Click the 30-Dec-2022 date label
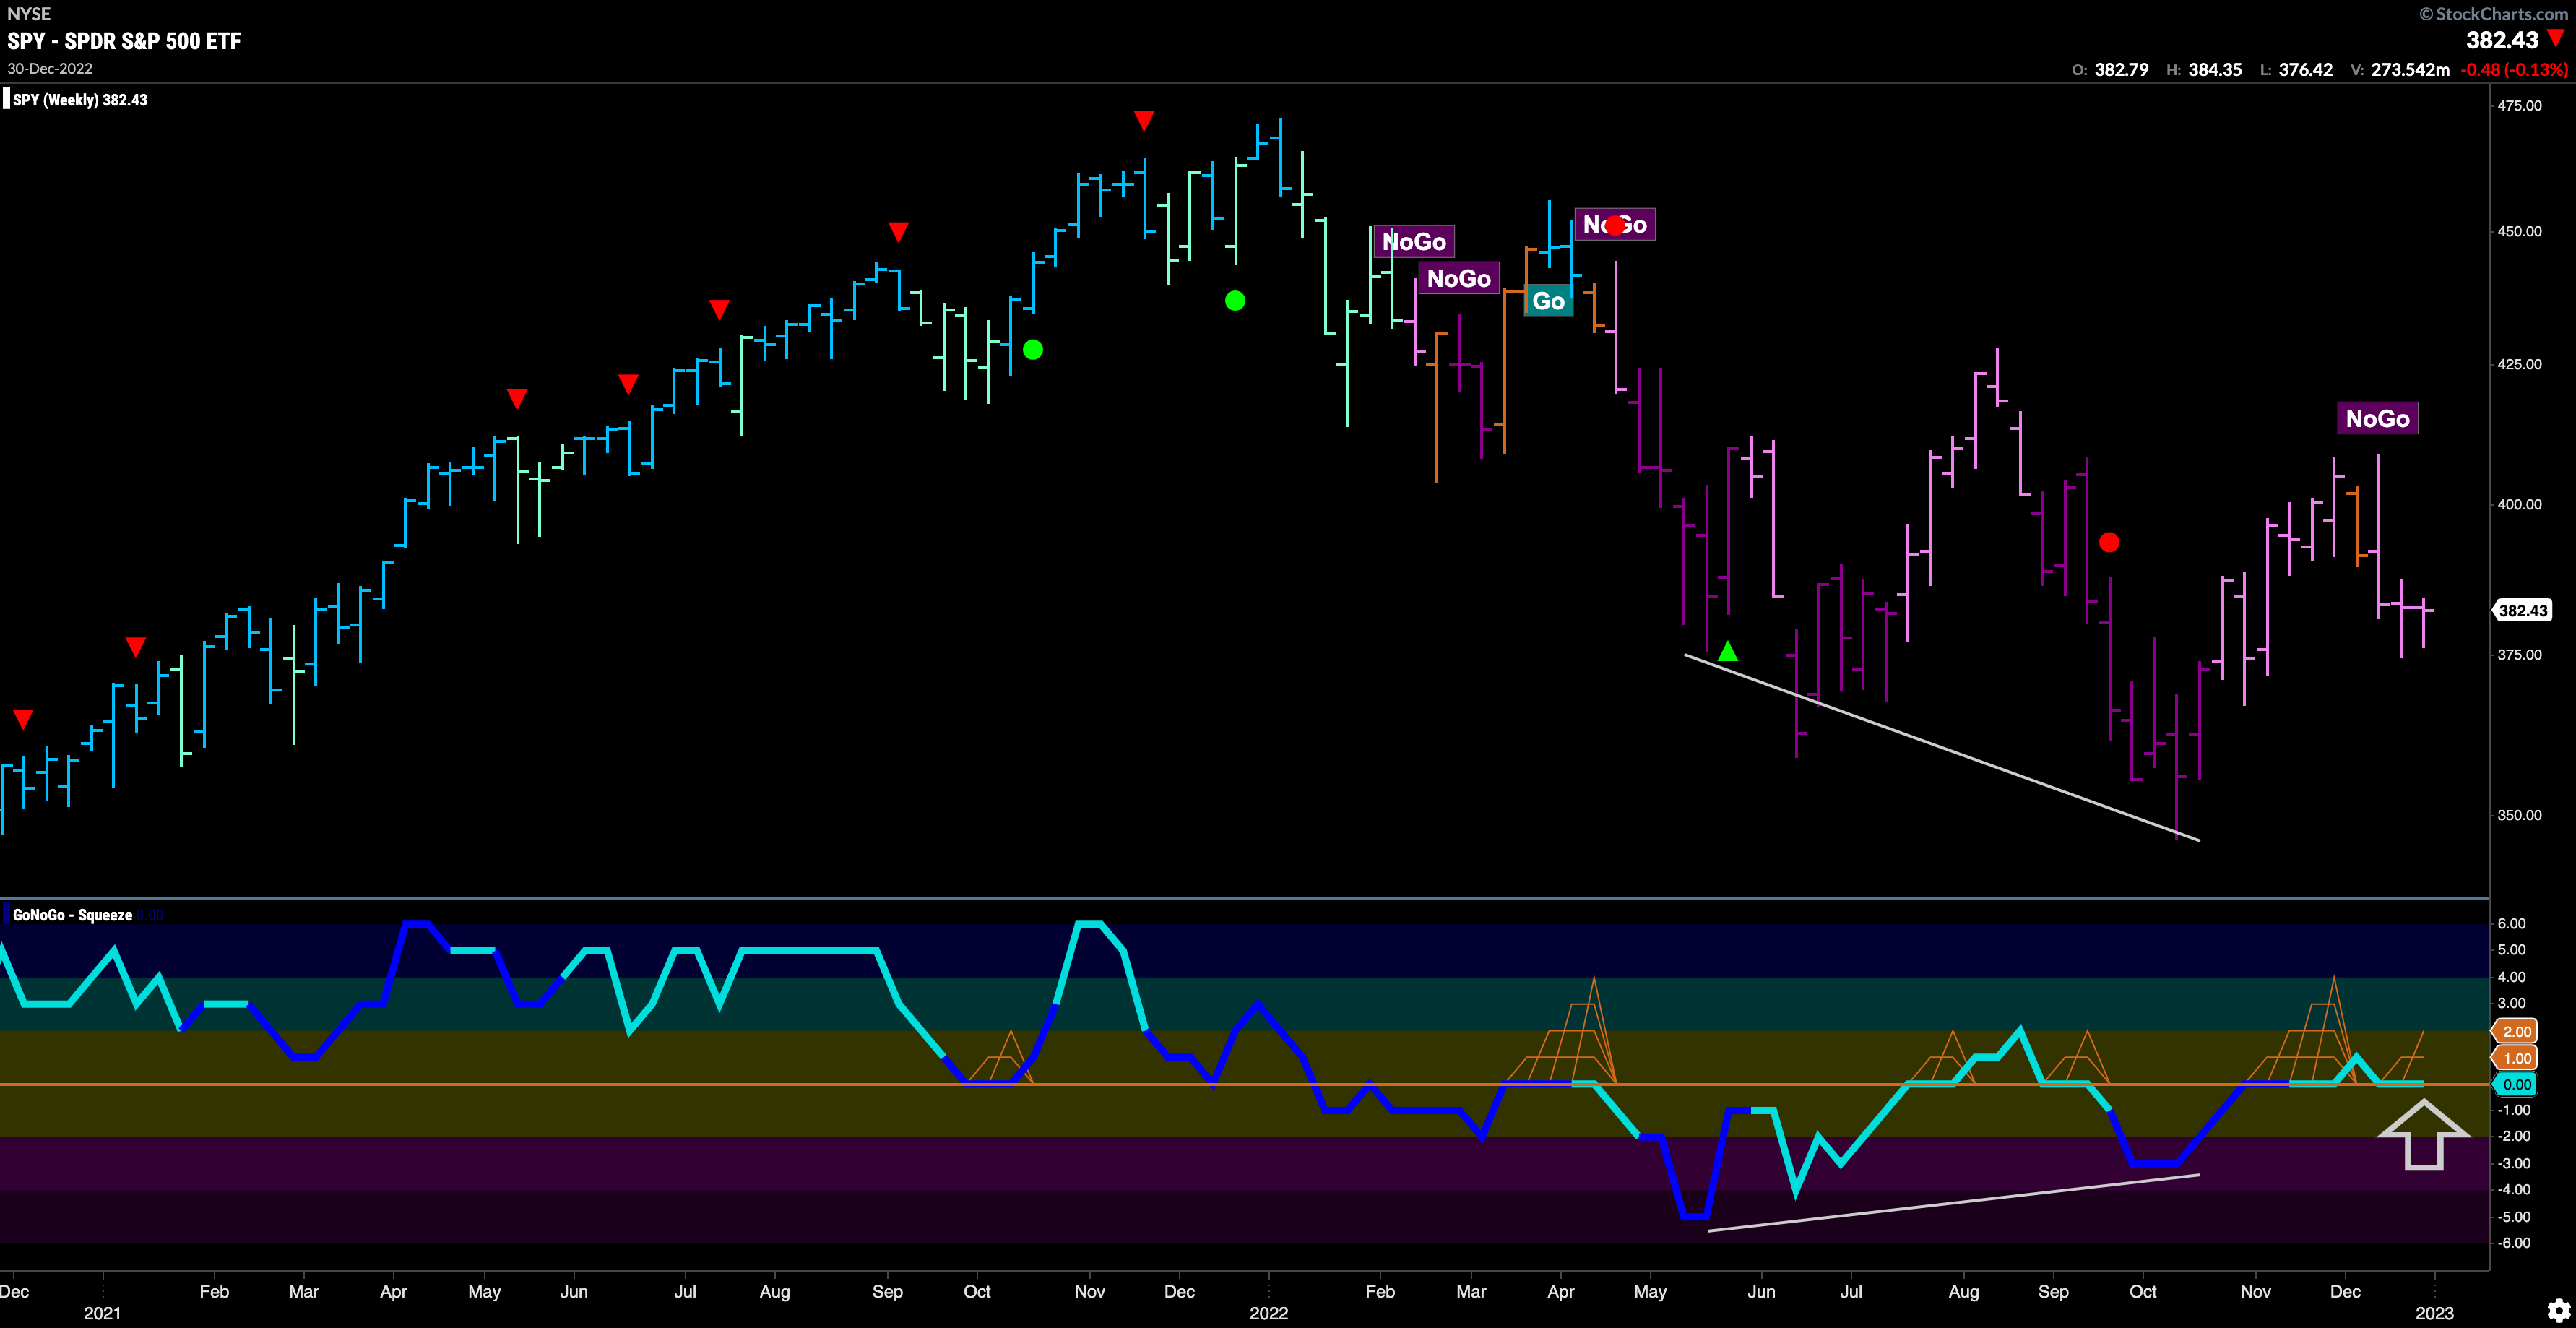 (50, 69)
